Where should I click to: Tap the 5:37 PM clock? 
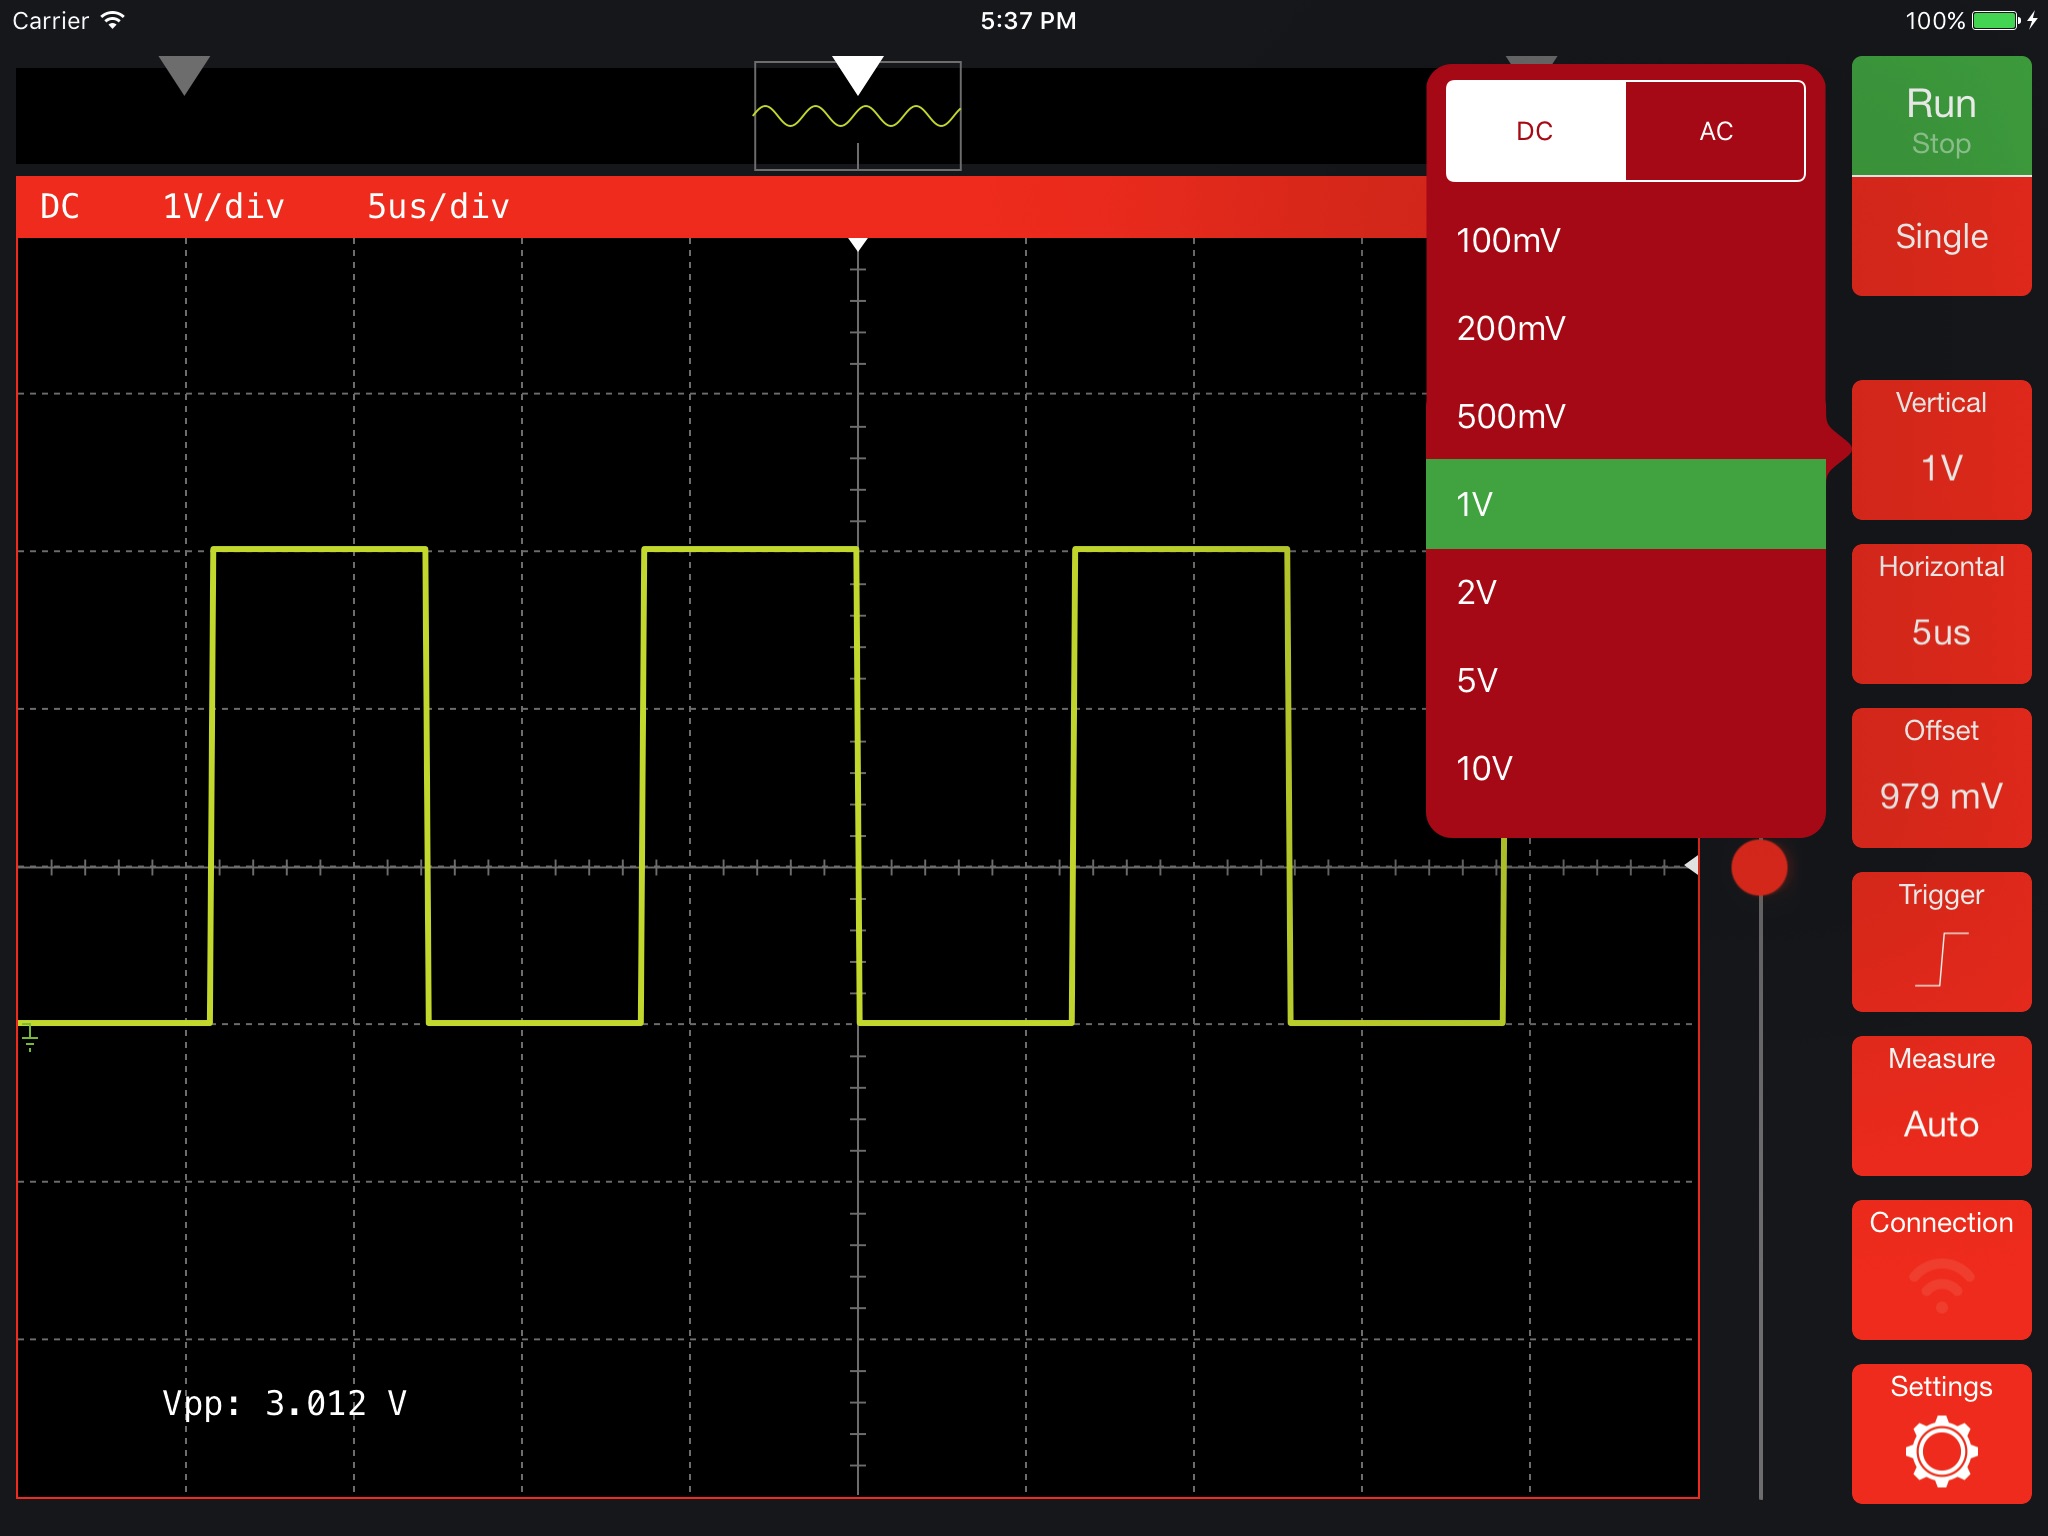coord(1028,20)
